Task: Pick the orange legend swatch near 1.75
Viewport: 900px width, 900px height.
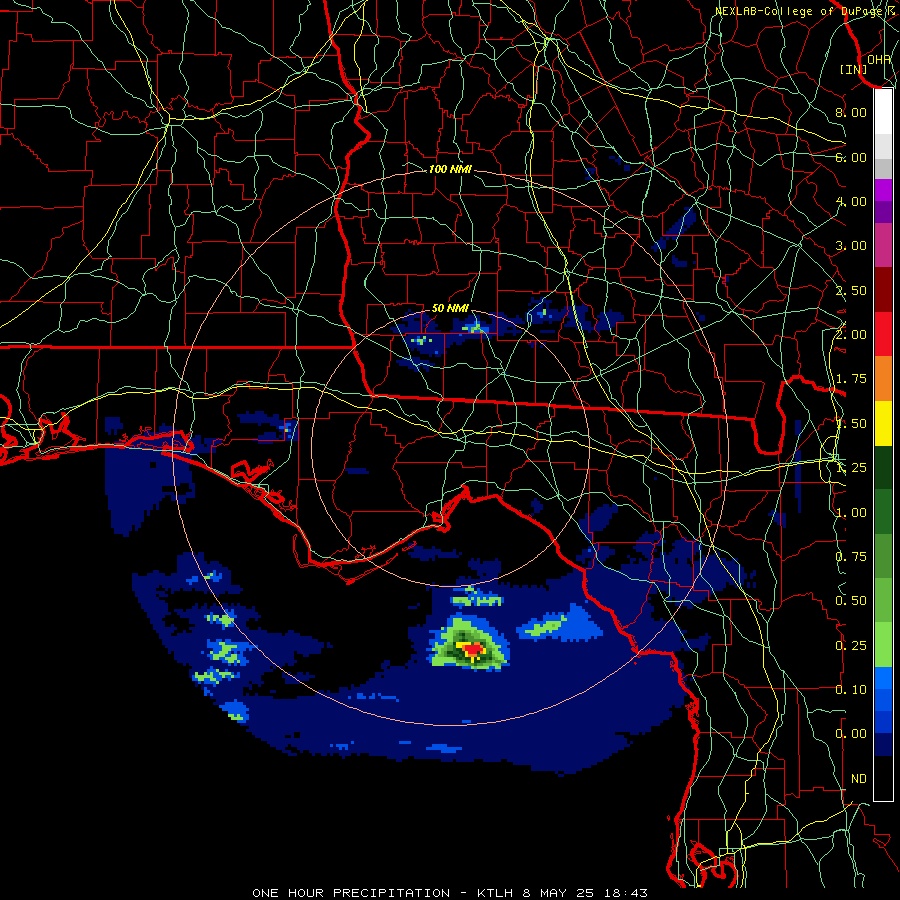Action: click(x=883, y=379)
